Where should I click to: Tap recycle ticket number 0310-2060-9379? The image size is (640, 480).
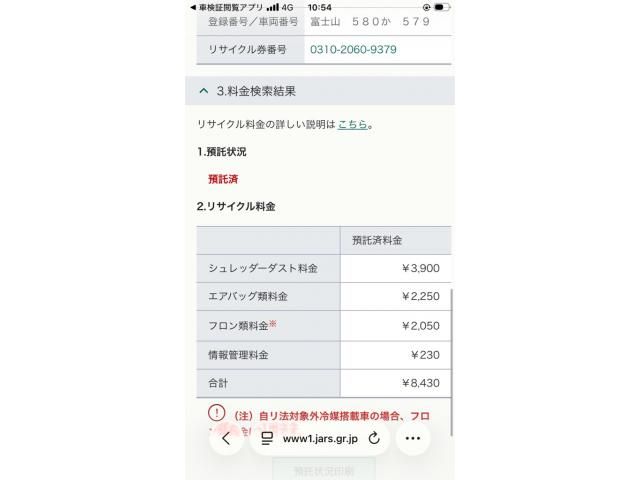coord(353,49)
